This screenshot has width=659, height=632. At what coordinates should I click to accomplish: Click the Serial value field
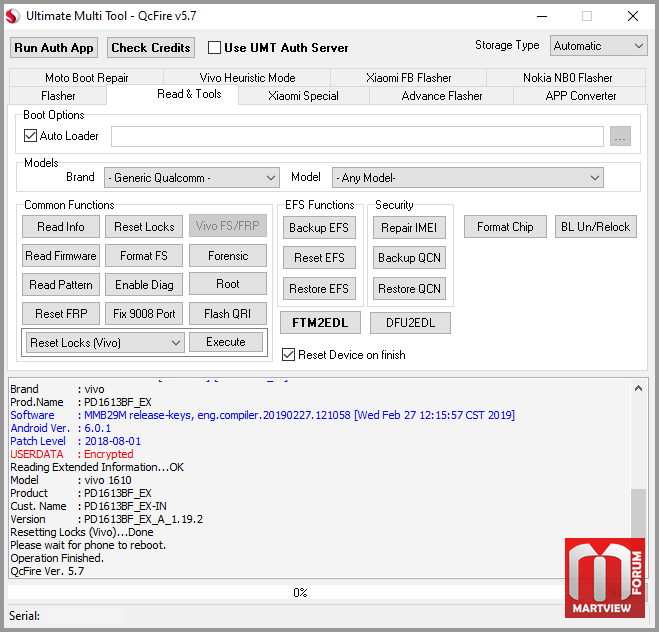pyautogui.click(x=83, y=616)
